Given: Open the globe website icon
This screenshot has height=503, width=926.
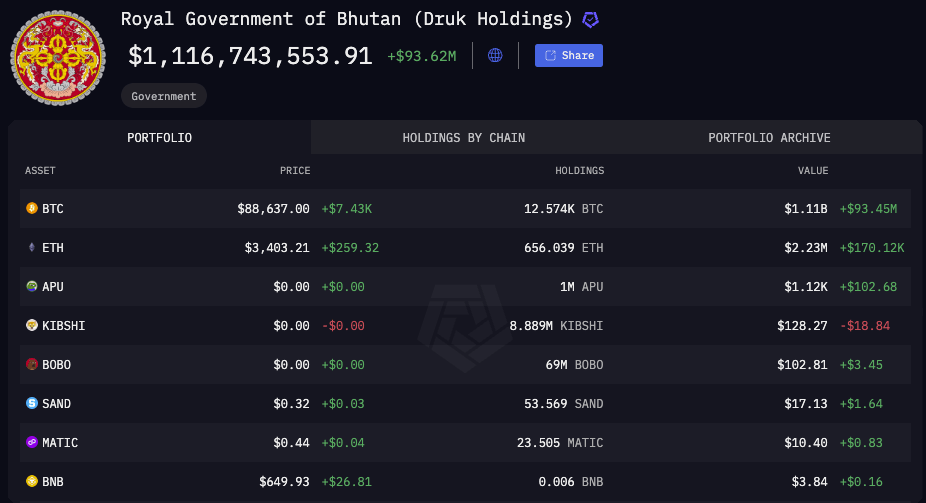Looking at the screenshot, I should pos(495,55).
